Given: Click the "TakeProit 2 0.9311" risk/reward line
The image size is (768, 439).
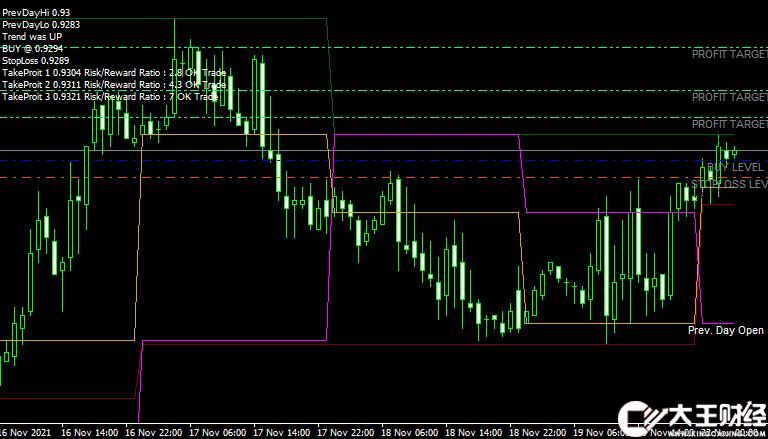Looking at the screenshot, I should 114,85.
